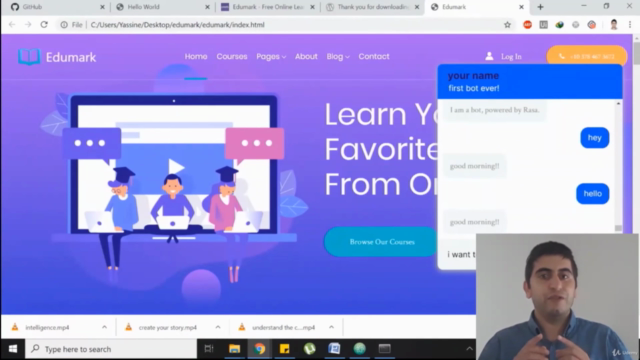Viewport: 640px width, 360px height.
Task: Click the user icon beside Log In
Action: coord(489,56)
